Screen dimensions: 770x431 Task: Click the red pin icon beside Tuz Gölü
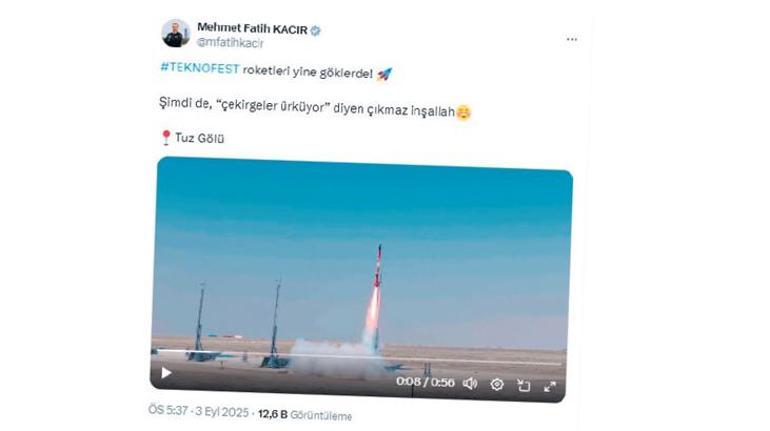click(x=166, y=137)
